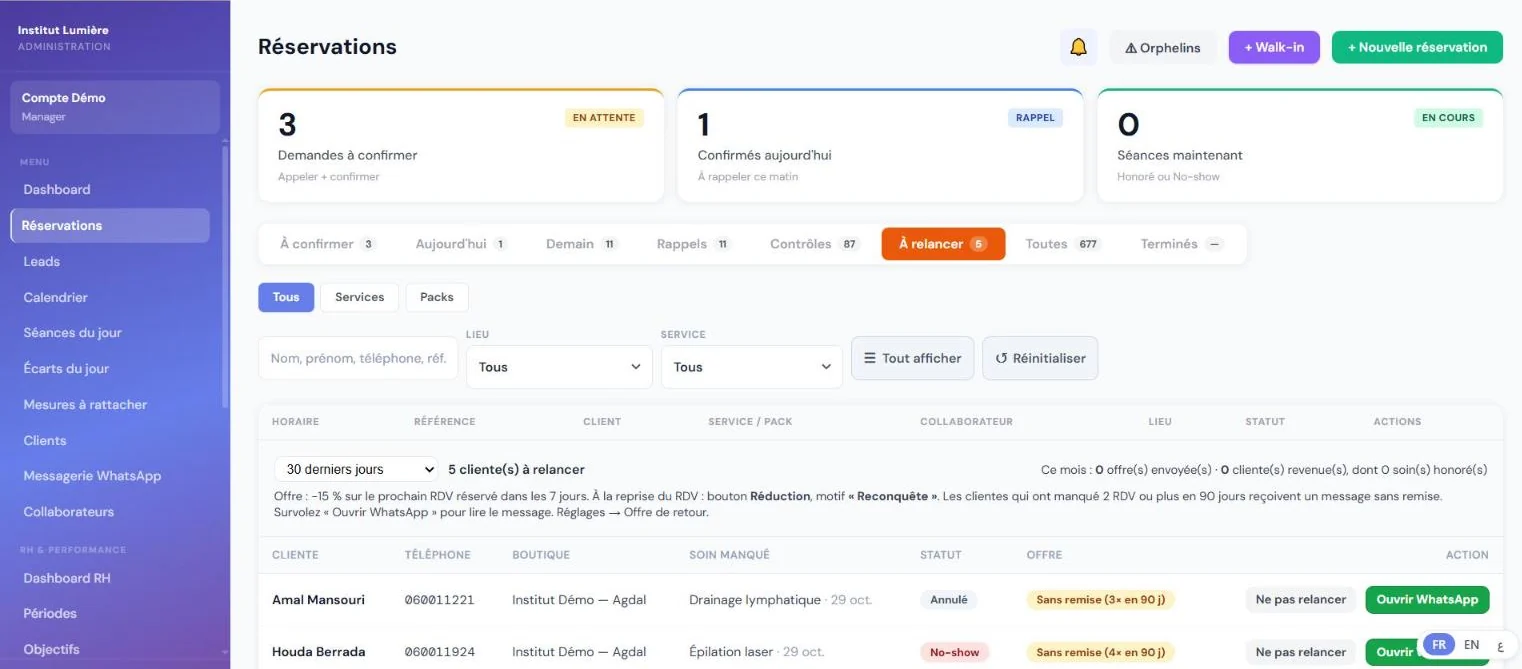Create a Nouvelle réservation
1522x669 pixels.
(1417, 47)
